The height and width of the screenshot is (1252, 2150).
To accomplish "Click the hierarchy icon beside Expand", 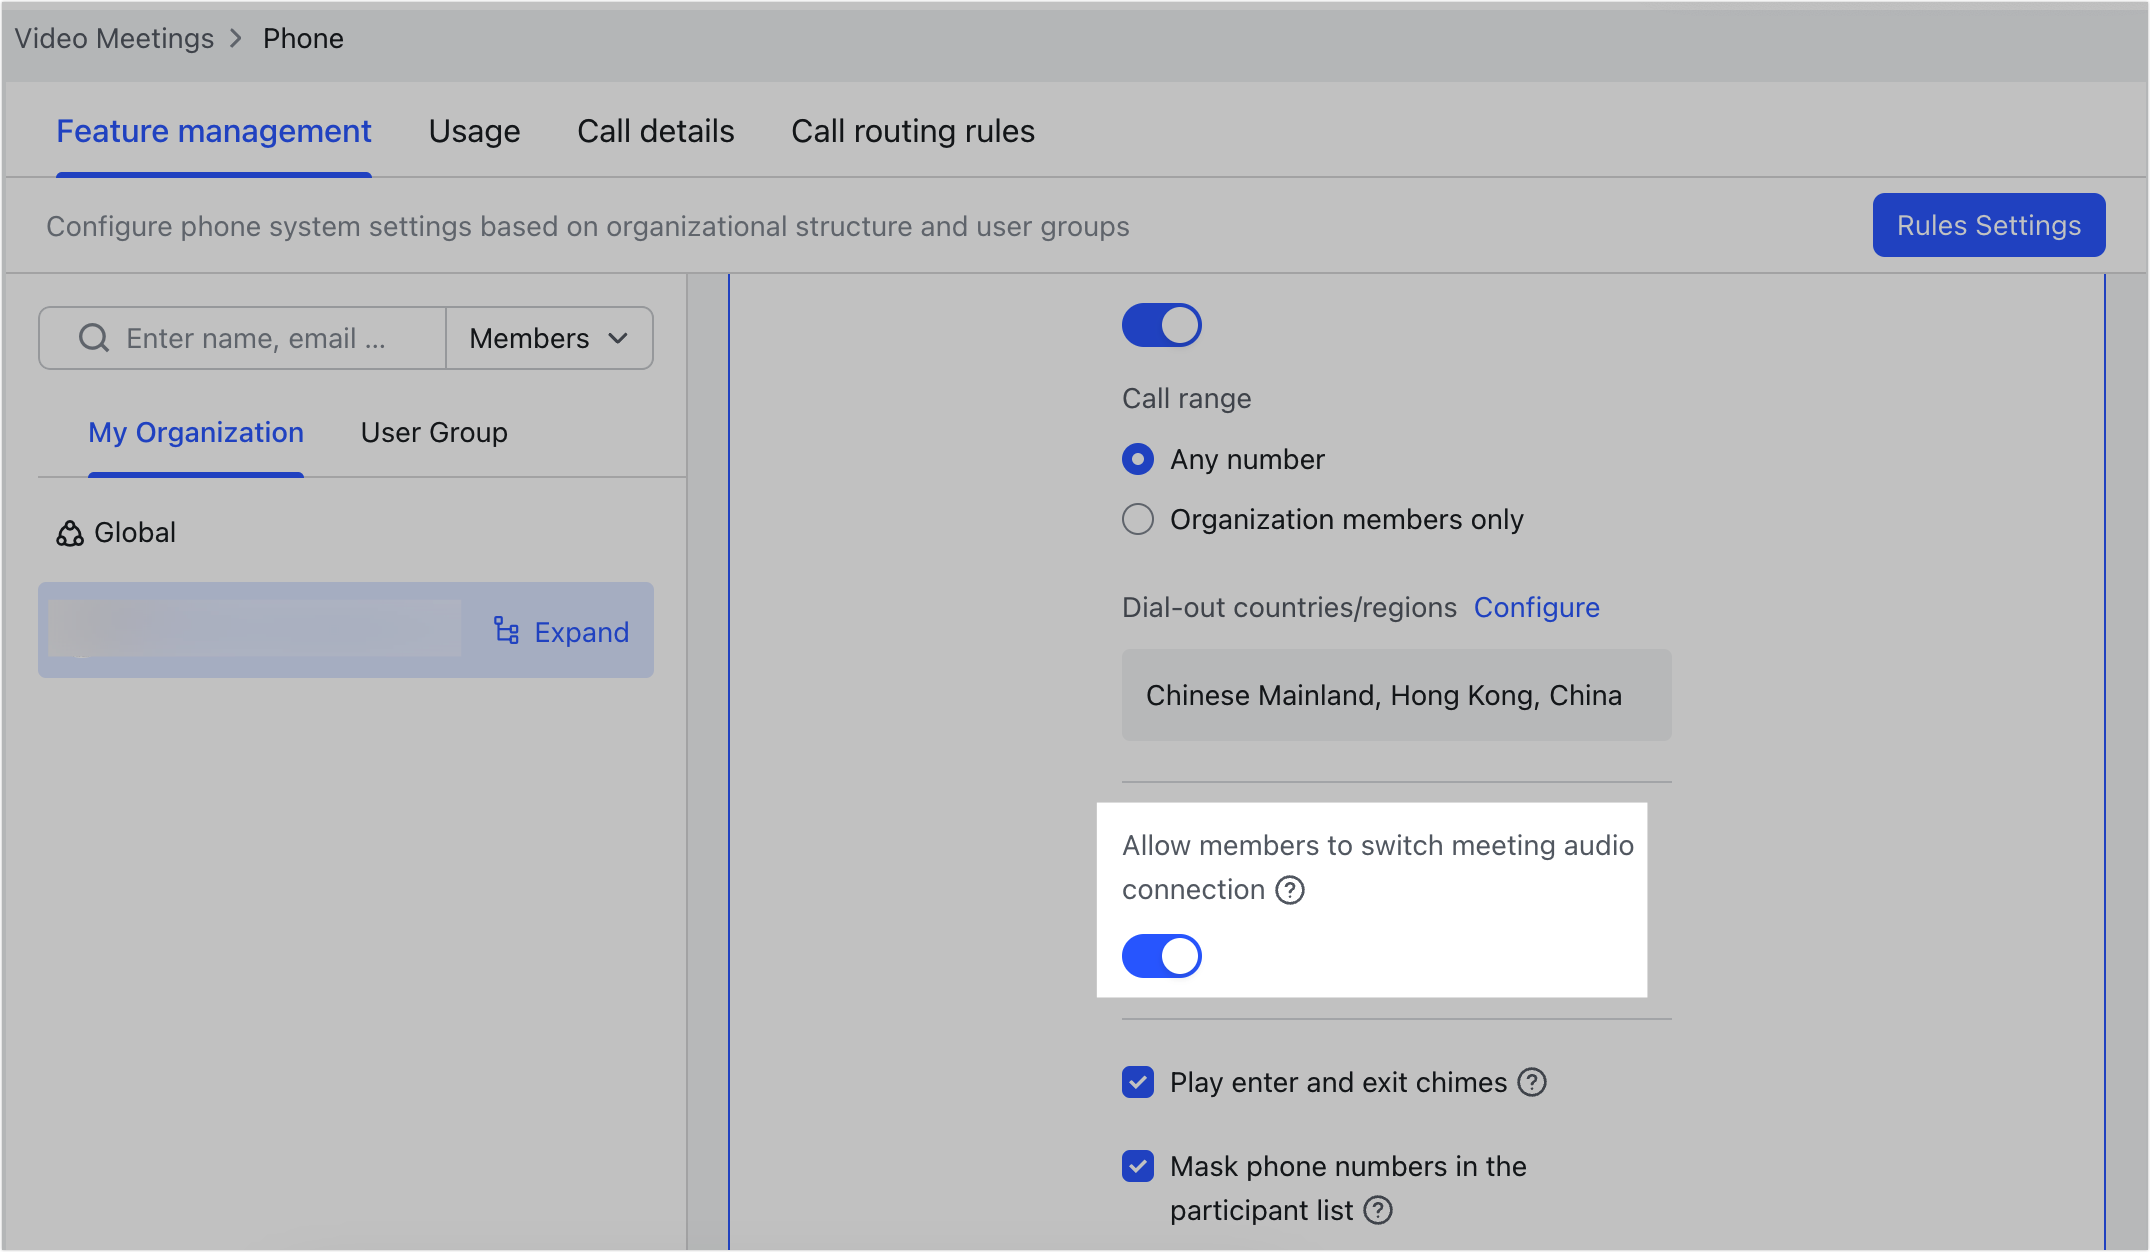I will [505, 630].
